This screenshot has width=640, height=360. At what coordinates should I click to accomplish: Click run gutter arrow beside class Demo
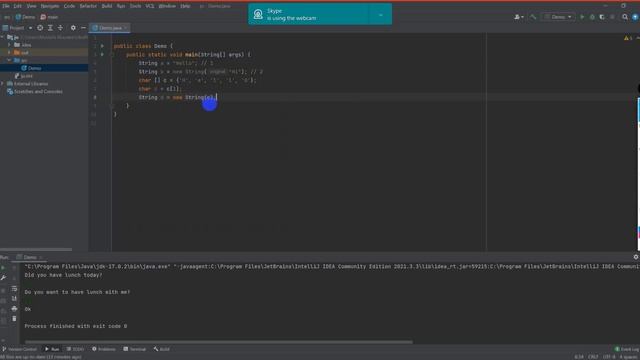pyautogui.click(x=102, y=46)
